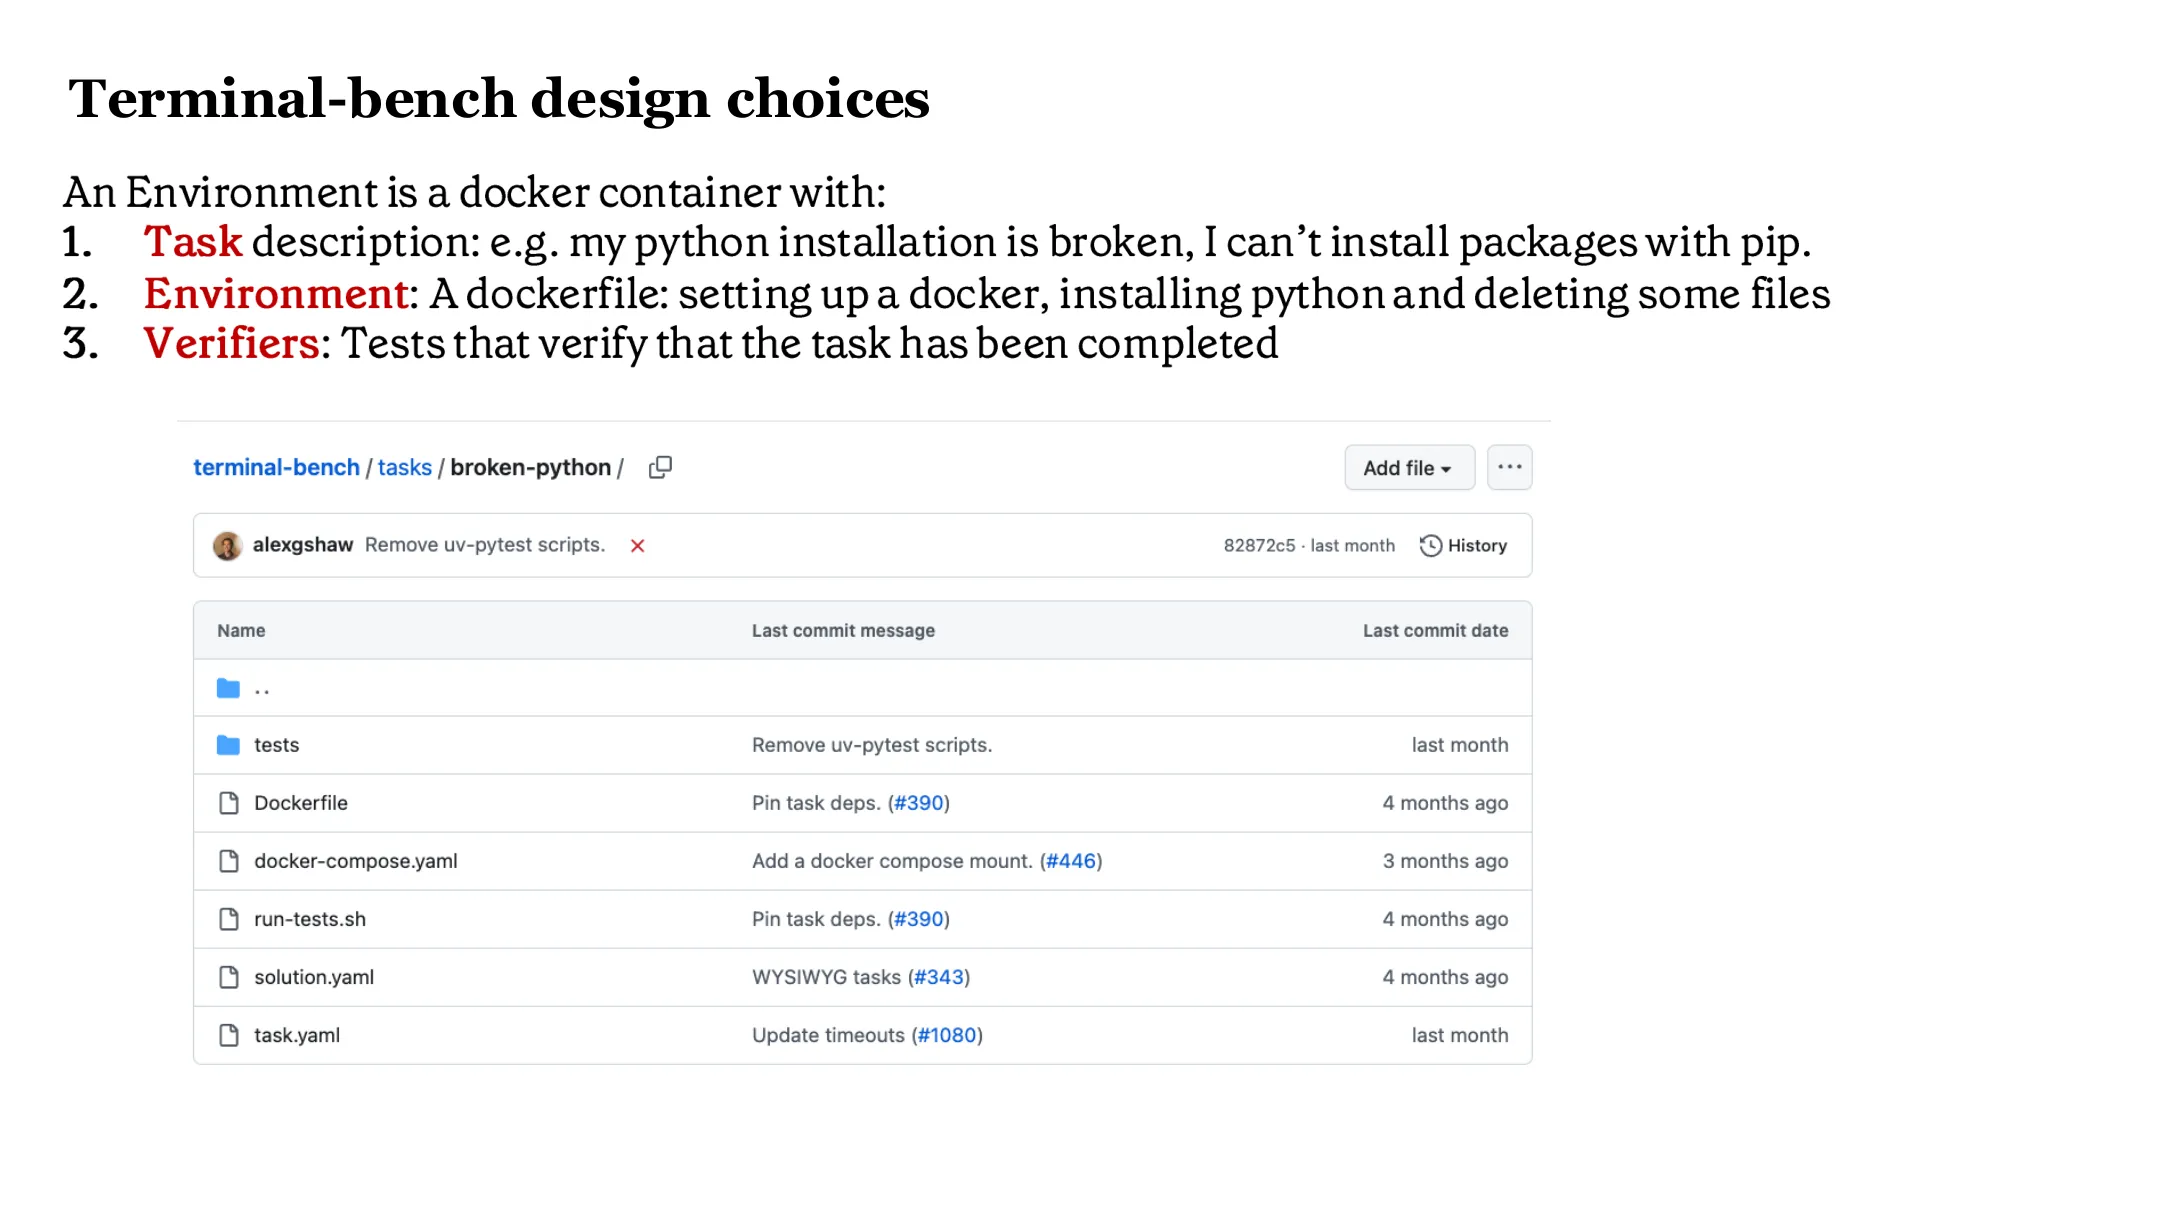The width and height of the screenshot is (2160, 1215).
Task: Click '3 months ago' commit date
Action: coord(1445,861)
